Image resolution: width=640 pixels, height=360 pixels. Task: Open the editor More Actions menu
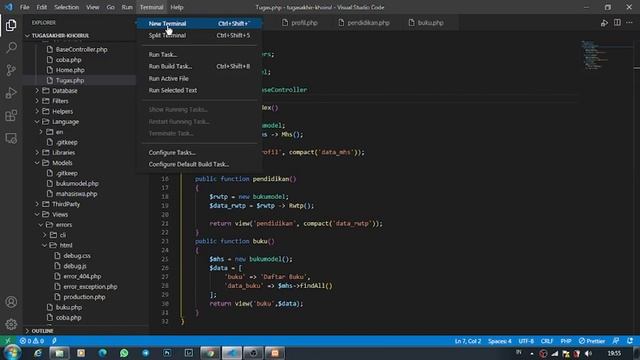pos(629,23)
